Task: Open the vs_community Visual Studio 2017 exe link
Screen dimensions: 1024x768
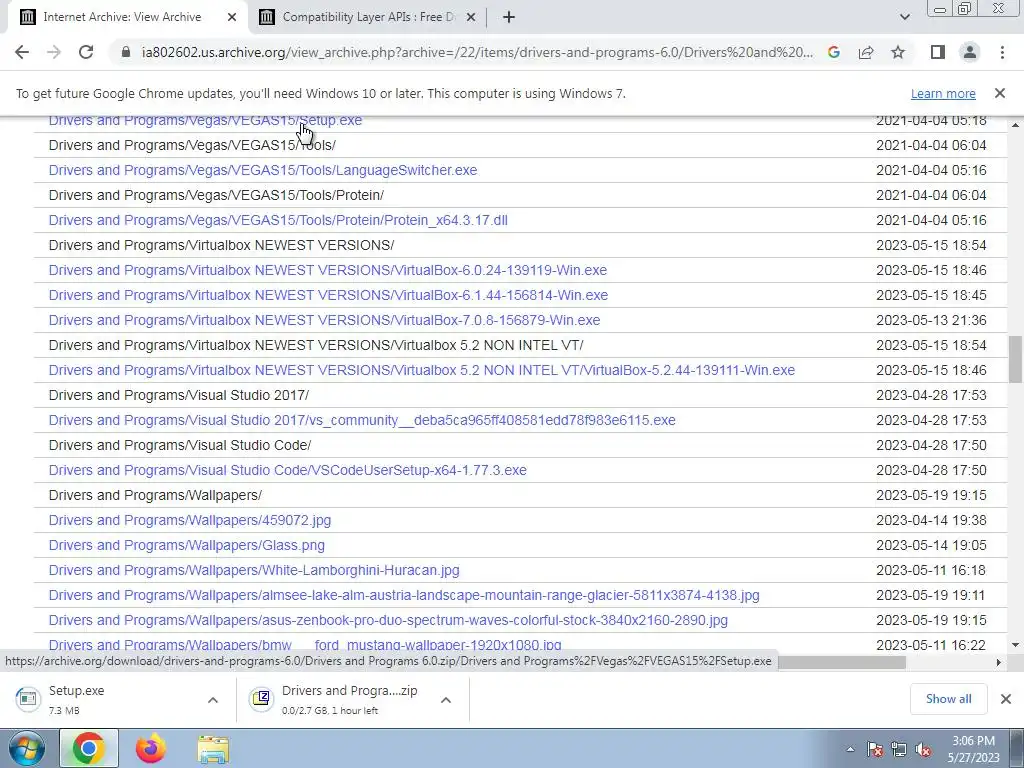Action: [x=362, y=420]
